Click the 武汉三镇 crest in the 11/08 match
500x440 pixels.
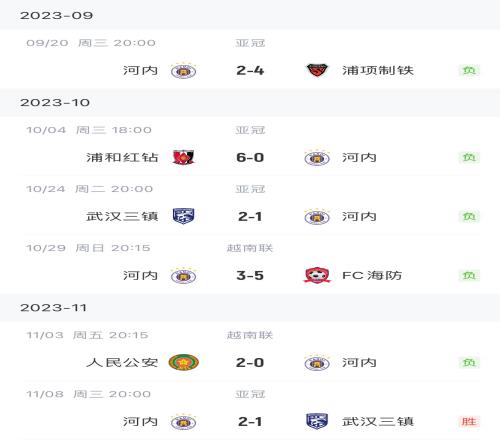click(317, 421)
